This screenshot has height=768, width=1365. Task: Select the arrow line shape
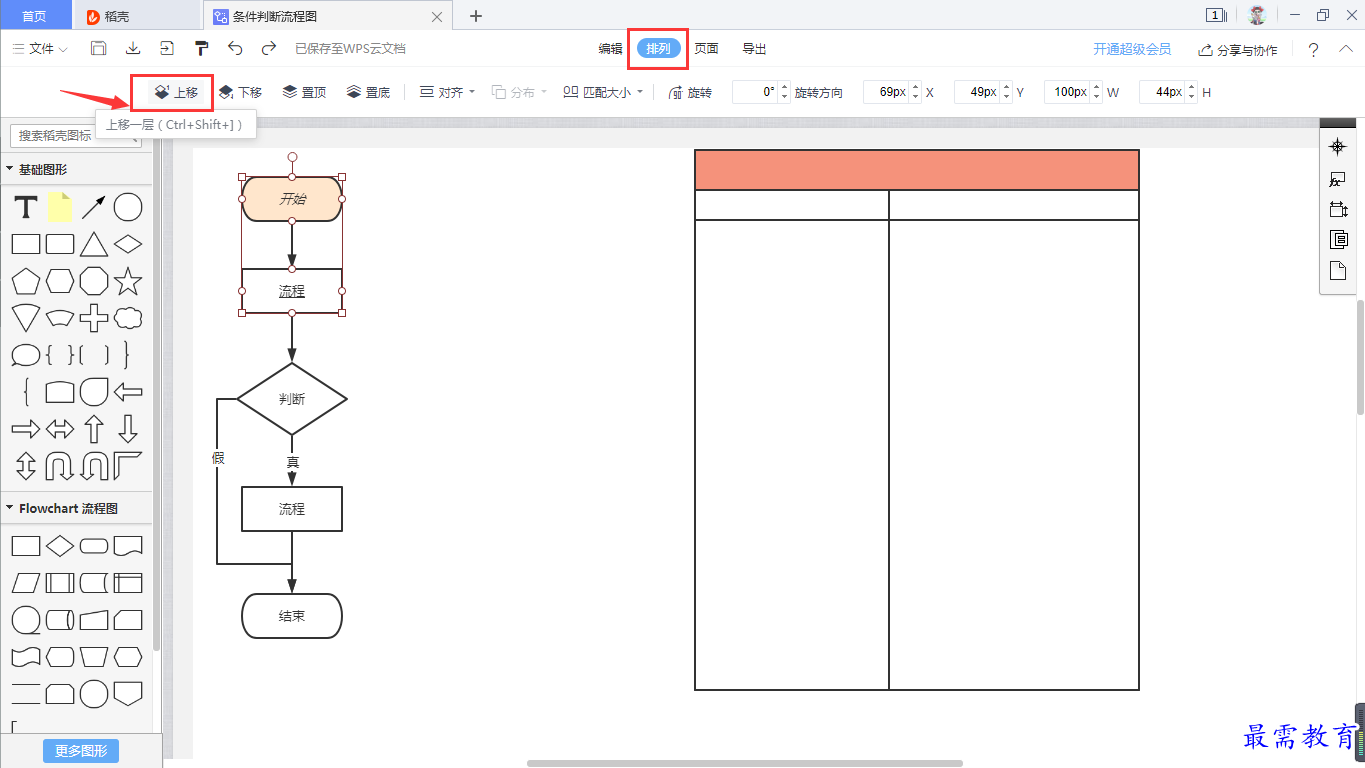(94, 207)
